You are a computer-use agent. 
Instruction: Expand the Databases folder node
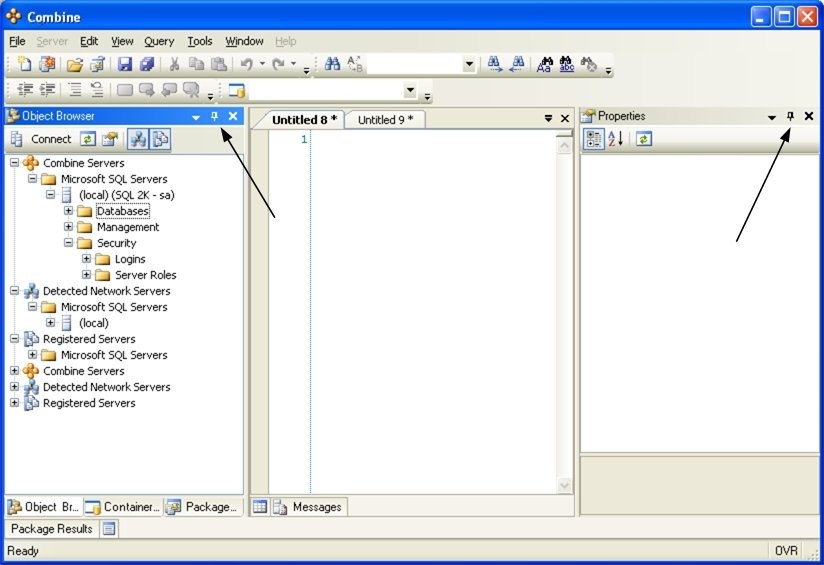point(69,211)
